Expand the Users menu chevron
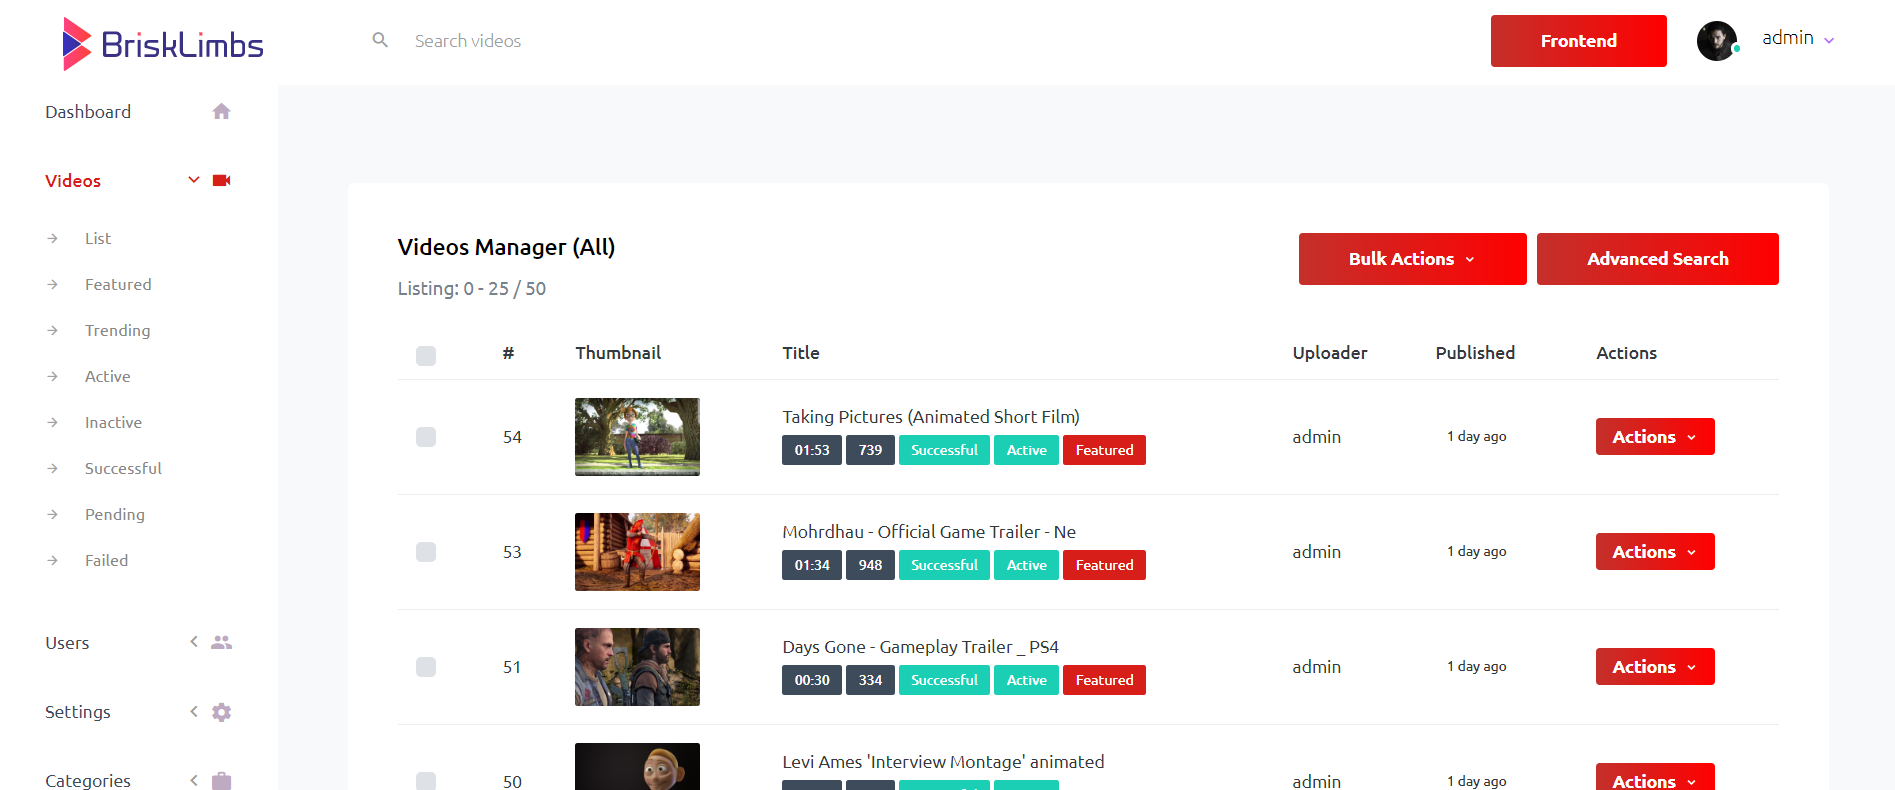Screen dimensions: 1895x790 [x=194, y=642]
